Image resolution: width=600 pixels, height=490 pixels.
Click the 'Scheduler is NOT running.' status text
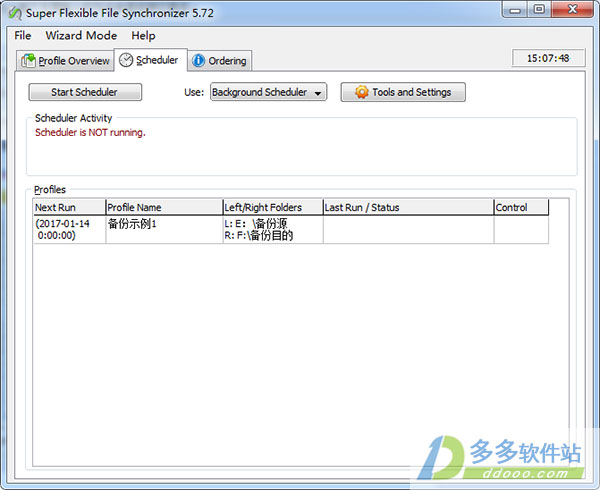(x=90, y=132)
